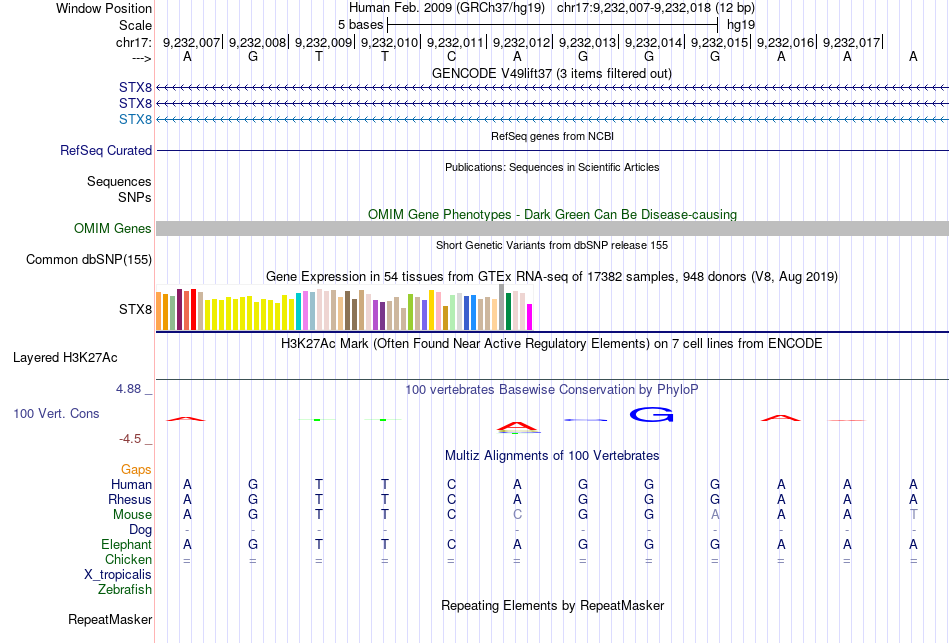
Task: Click the X_tropicalis species label
Action: point(118,575)
